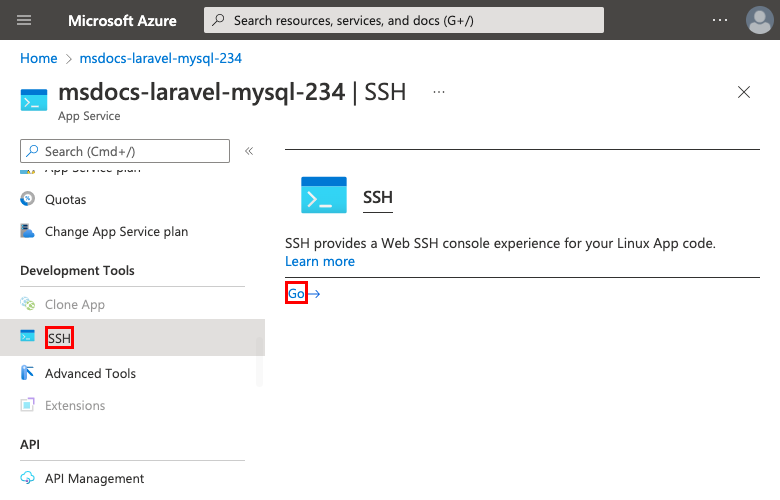Click the user account avatar
Screen dimensions: 780x500
coord(759,20)
